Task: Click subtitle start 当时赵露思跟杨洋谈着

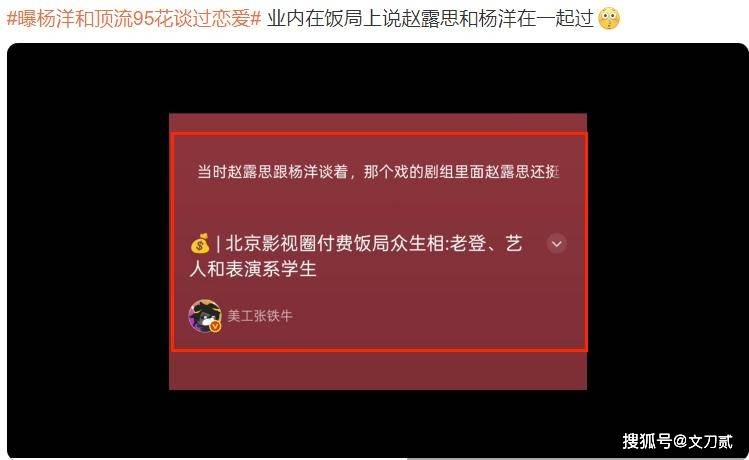Action: pos(272,171)
